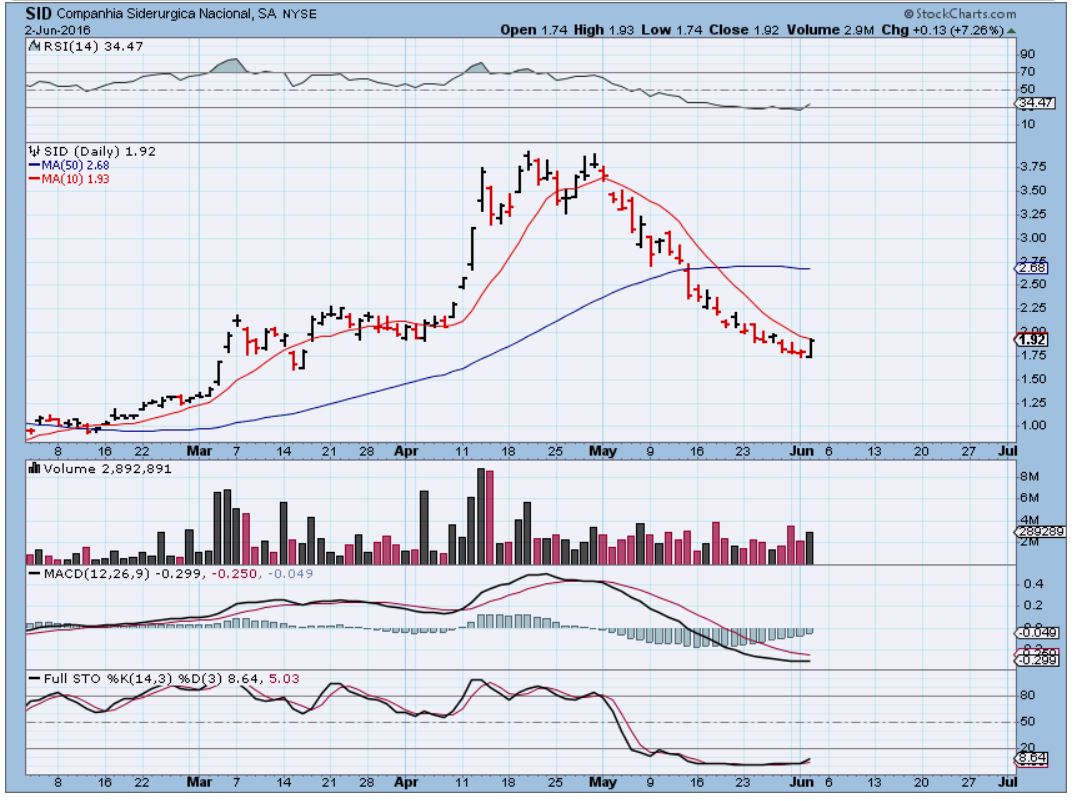The width and height of the screenshot is (1077, 801).
Task: Click the 'Apr' label on price chart axis
Action: [x=406, y=451]
